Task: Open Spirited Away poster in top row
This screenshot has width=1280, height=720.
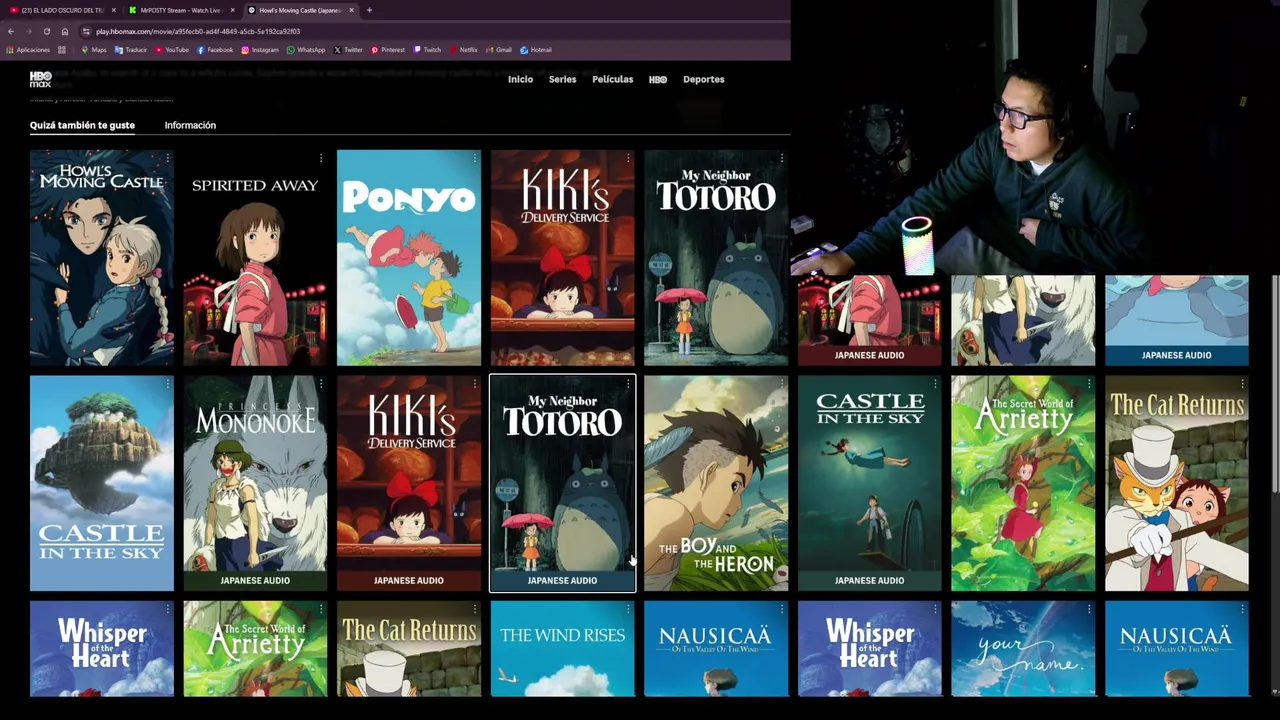Action: (x=255, y=258)
